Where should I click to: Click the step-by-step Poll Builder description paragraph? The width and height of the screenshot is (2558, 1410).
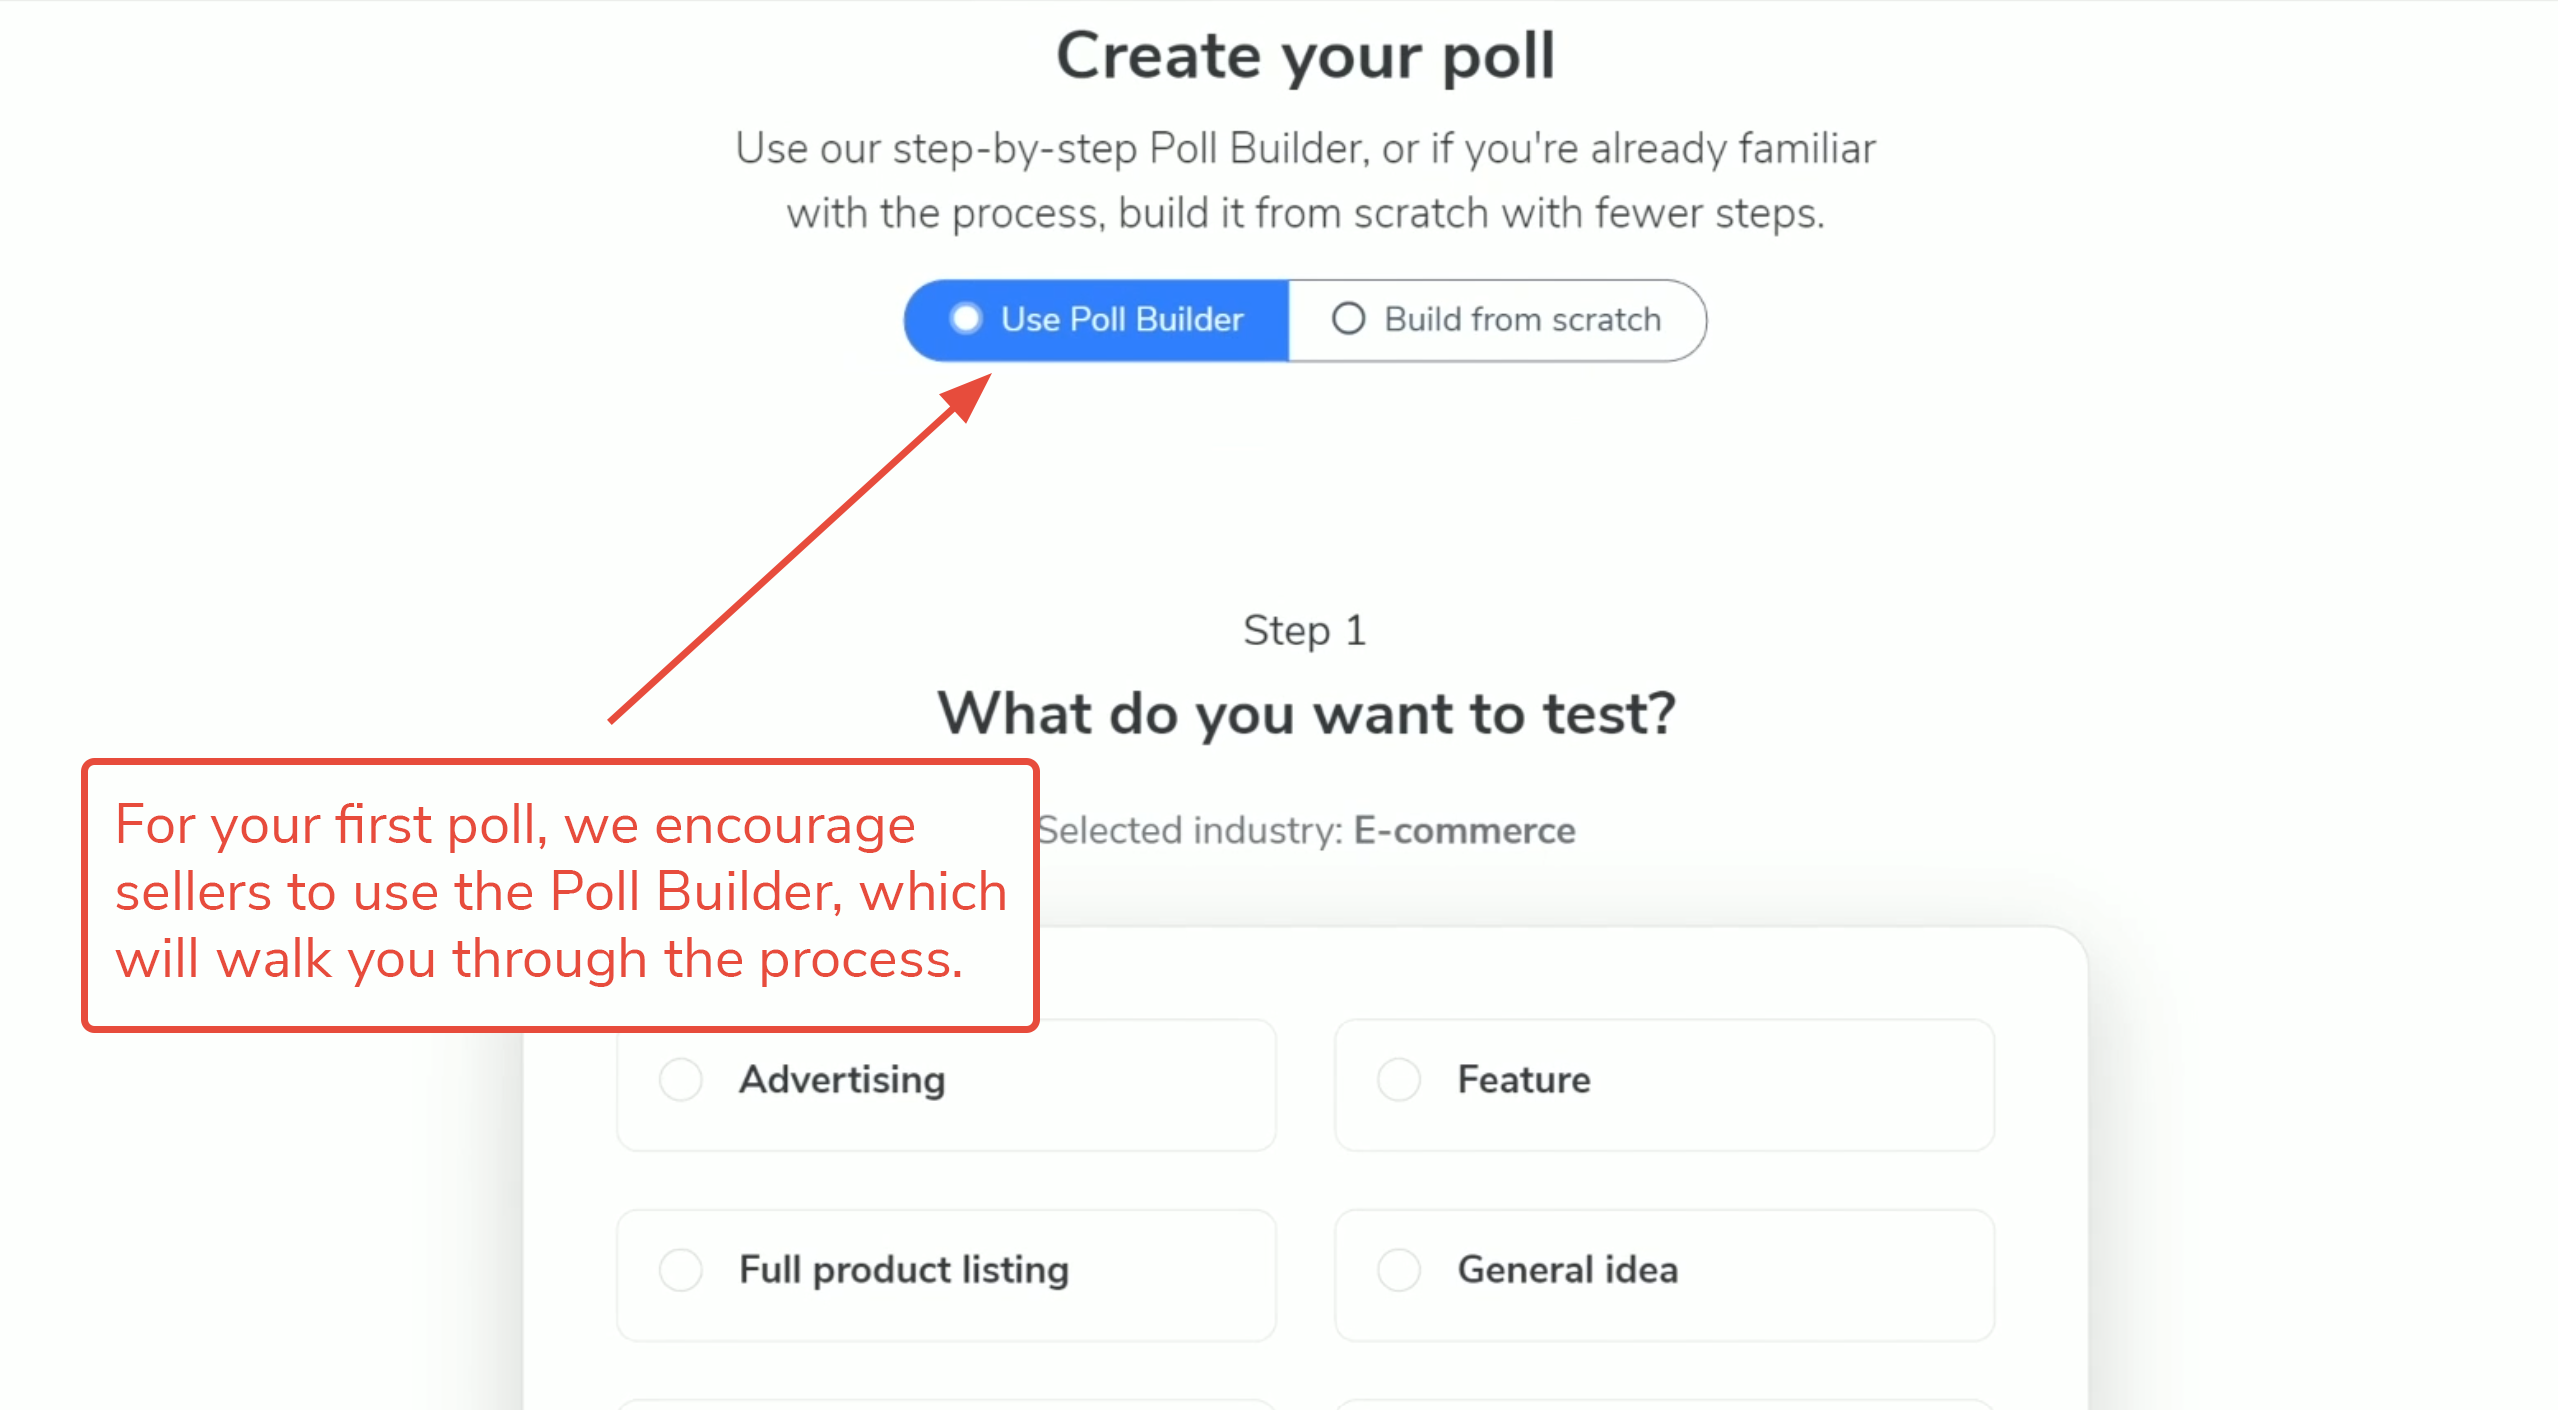click(1305, 181)
